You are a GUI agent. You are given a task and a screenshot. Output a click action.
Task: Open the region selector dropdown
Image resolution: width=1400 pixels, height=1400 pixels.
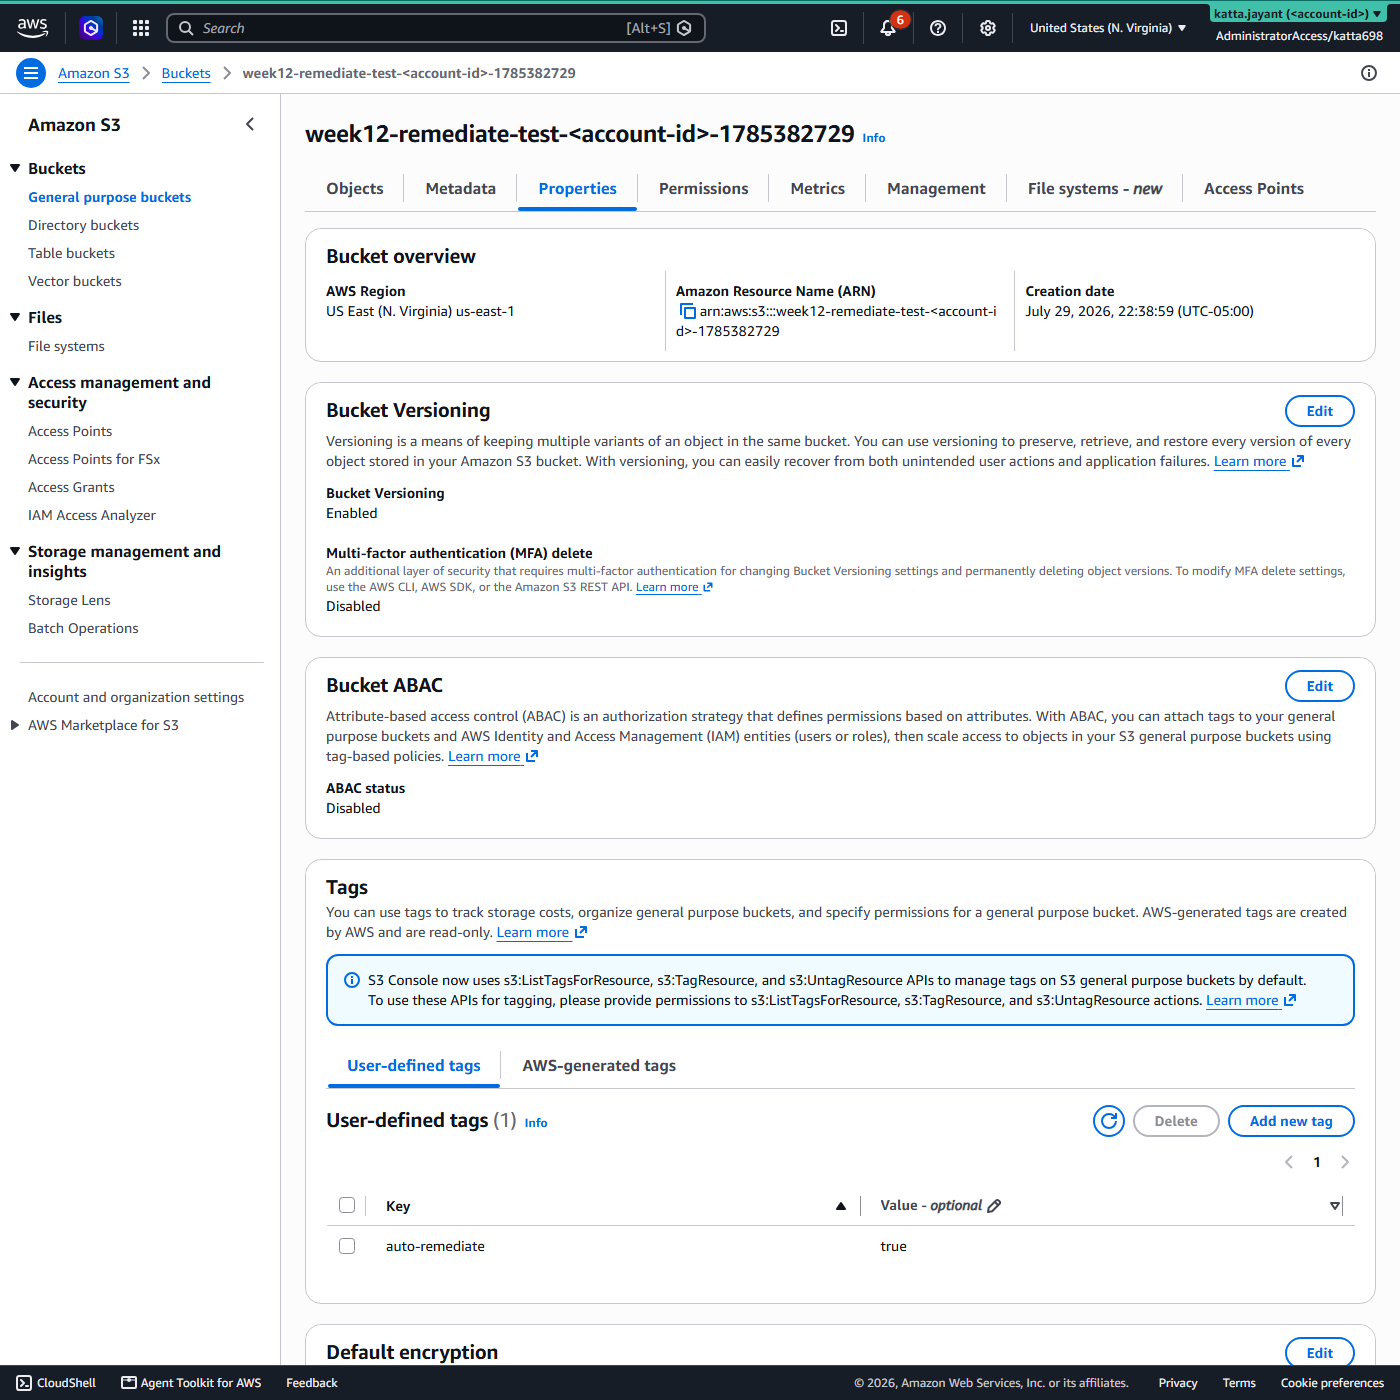click(x=1108, y=28)
